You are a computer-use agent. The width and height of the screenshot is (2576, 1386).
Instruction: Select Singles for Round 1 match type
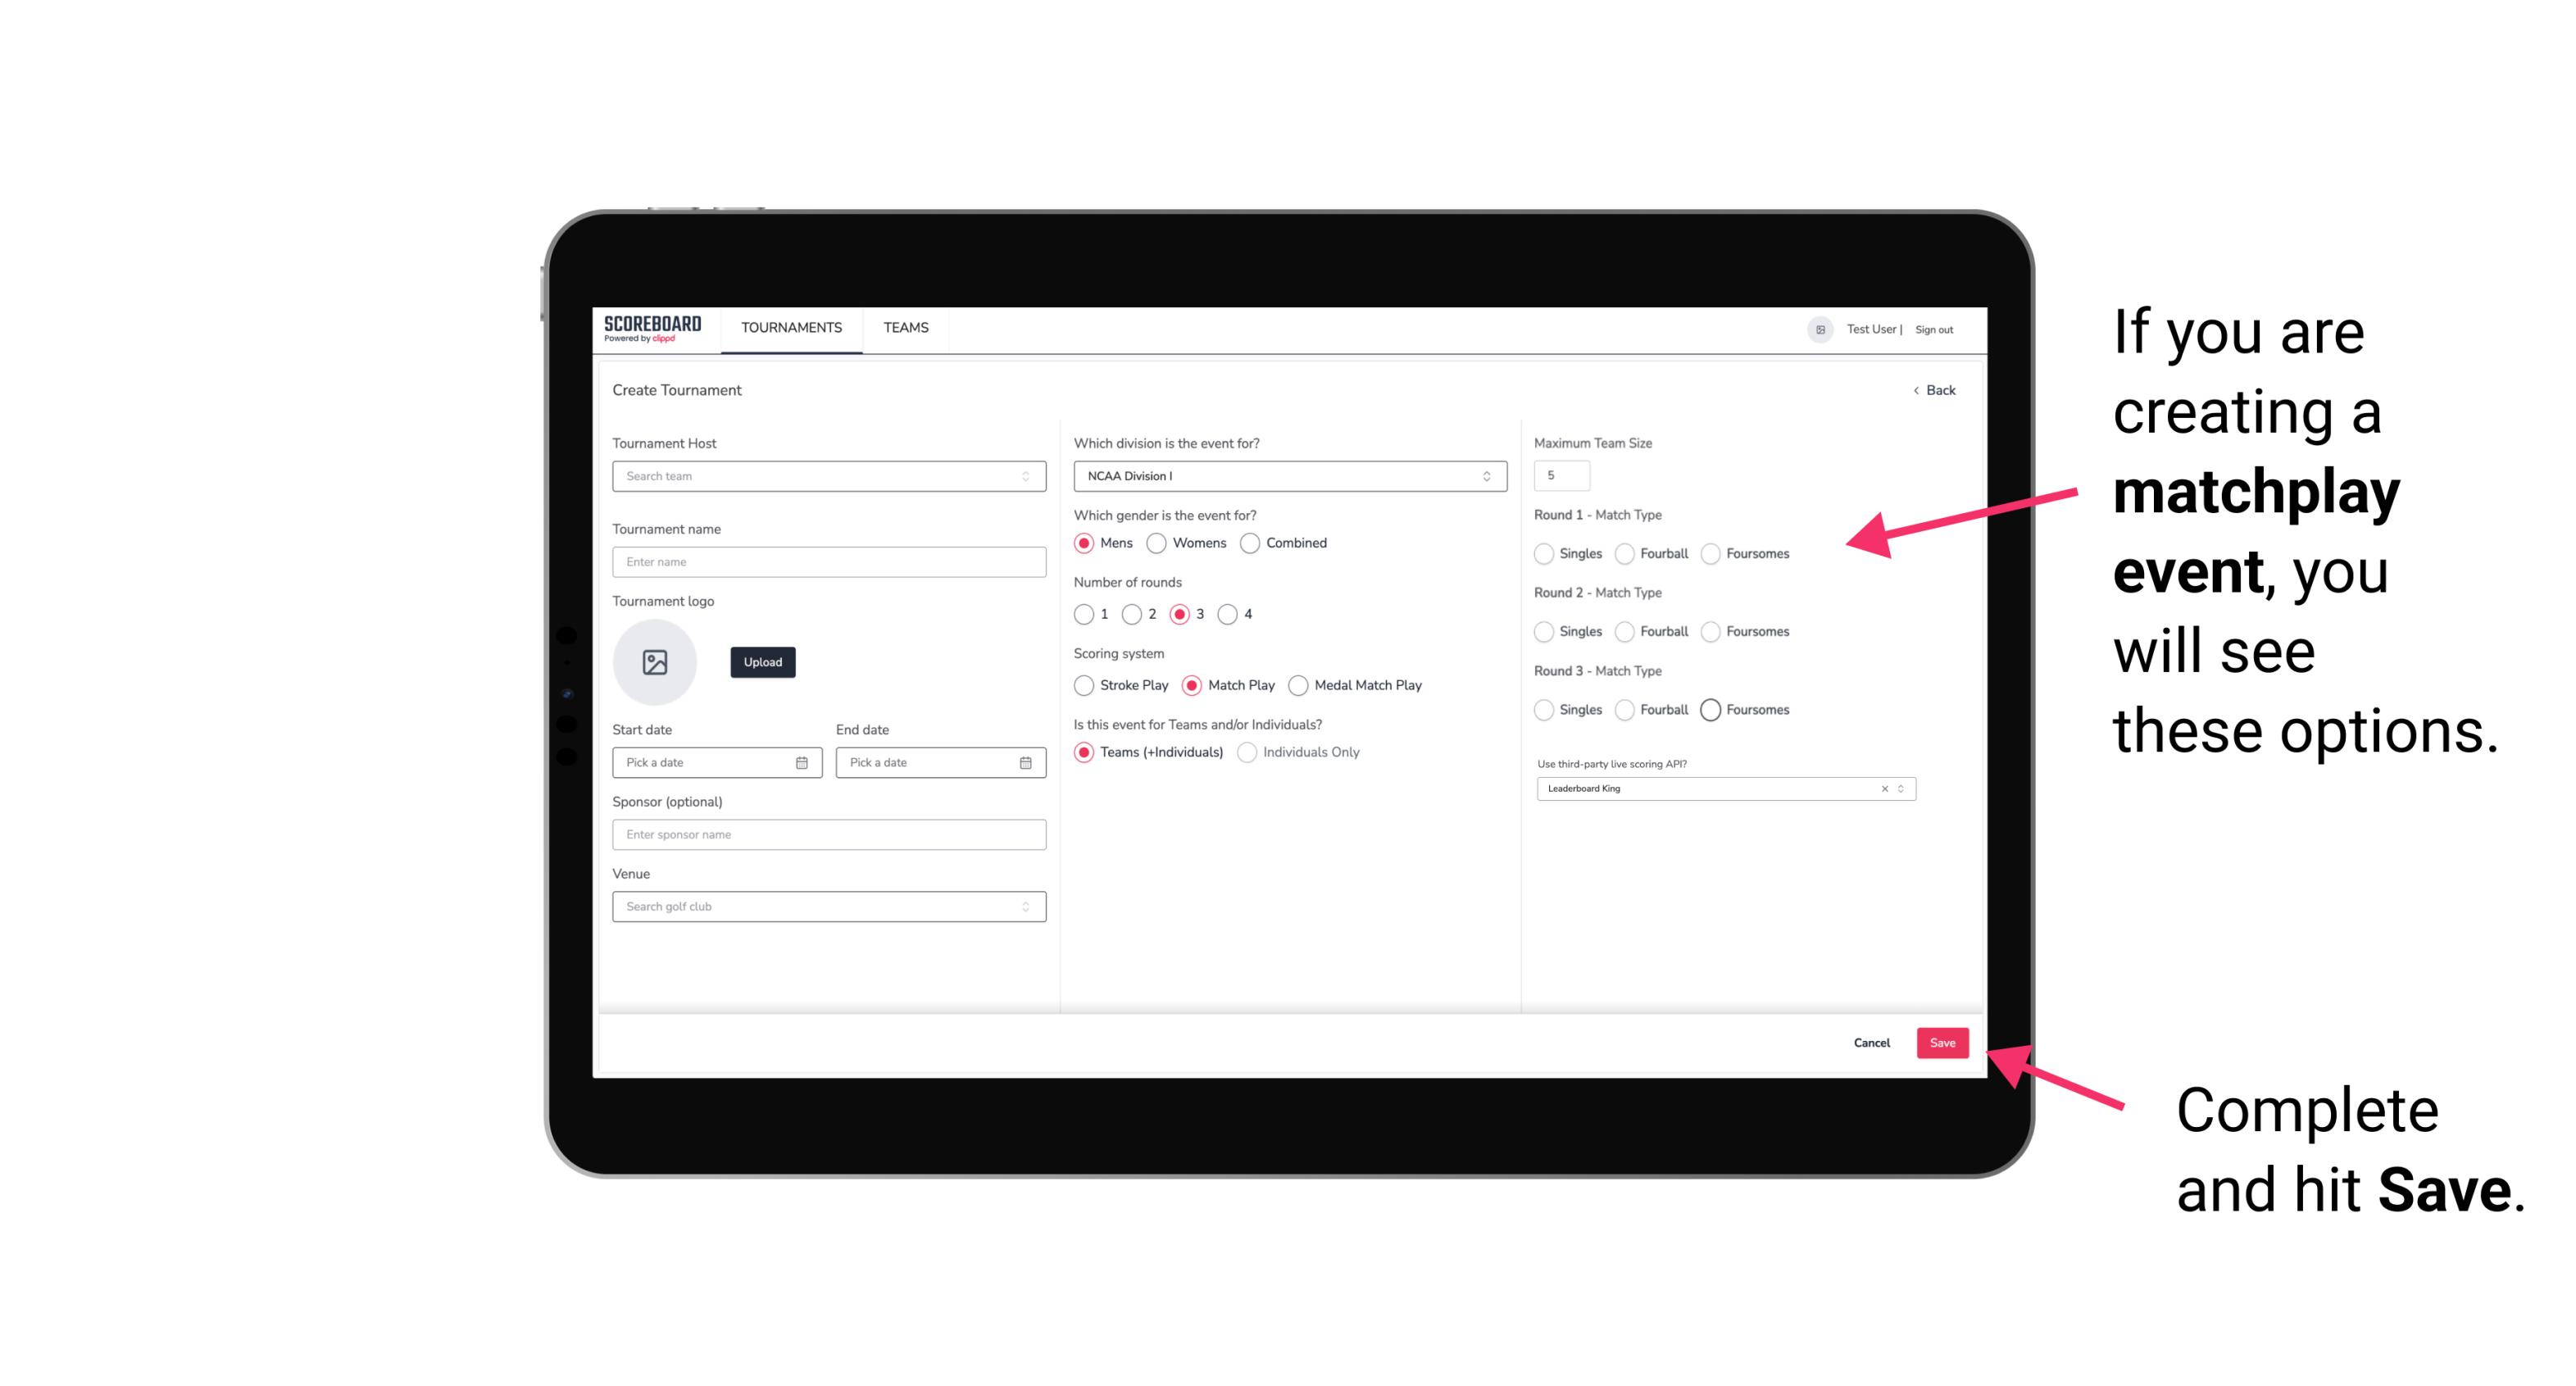click(1544, 553)
